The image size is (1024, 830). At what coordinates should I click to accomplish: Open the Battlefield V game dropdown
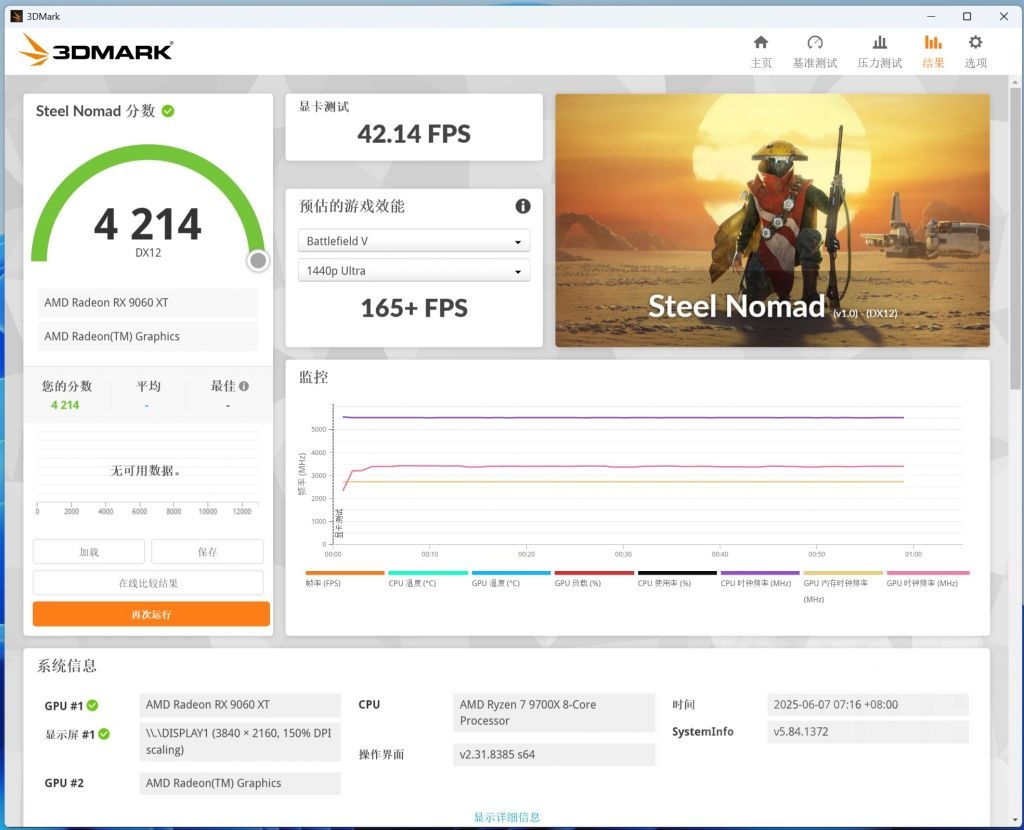pyautogui.click(x=413, y=241)
